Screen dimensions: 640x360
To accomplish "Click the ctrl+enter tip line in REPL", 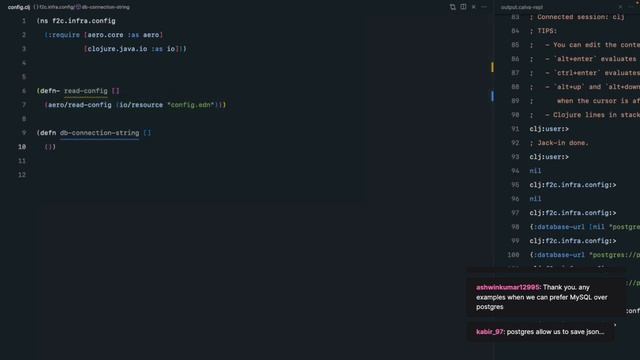I will [584, 73].
